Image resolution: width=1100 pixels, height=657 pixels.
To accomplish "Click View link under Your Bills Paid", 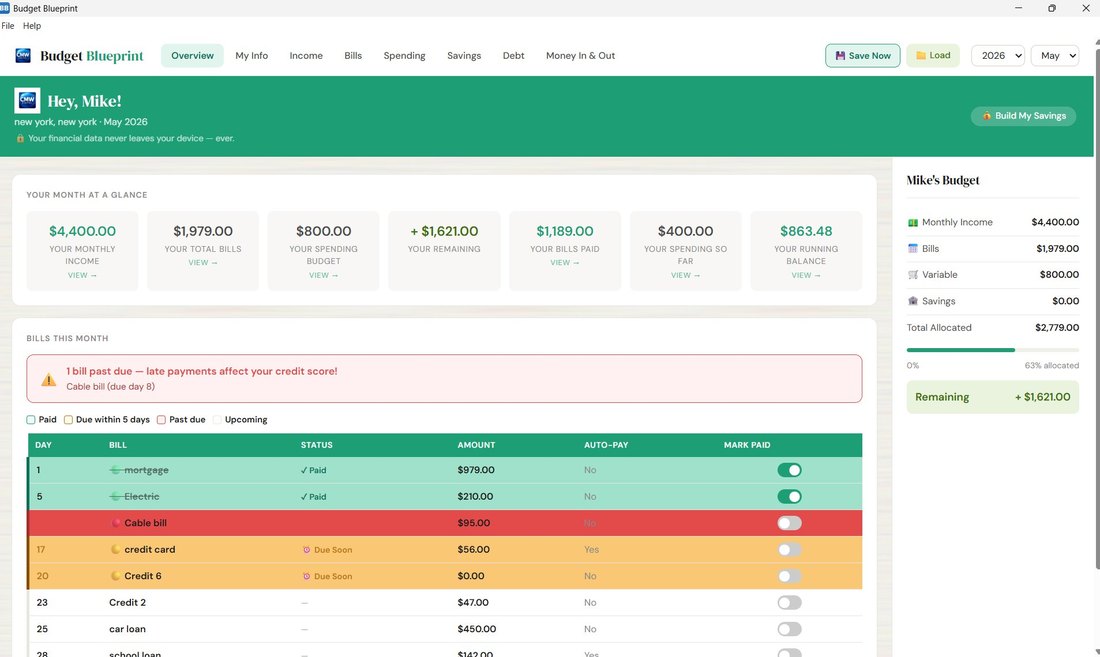I will pos(565,263).
